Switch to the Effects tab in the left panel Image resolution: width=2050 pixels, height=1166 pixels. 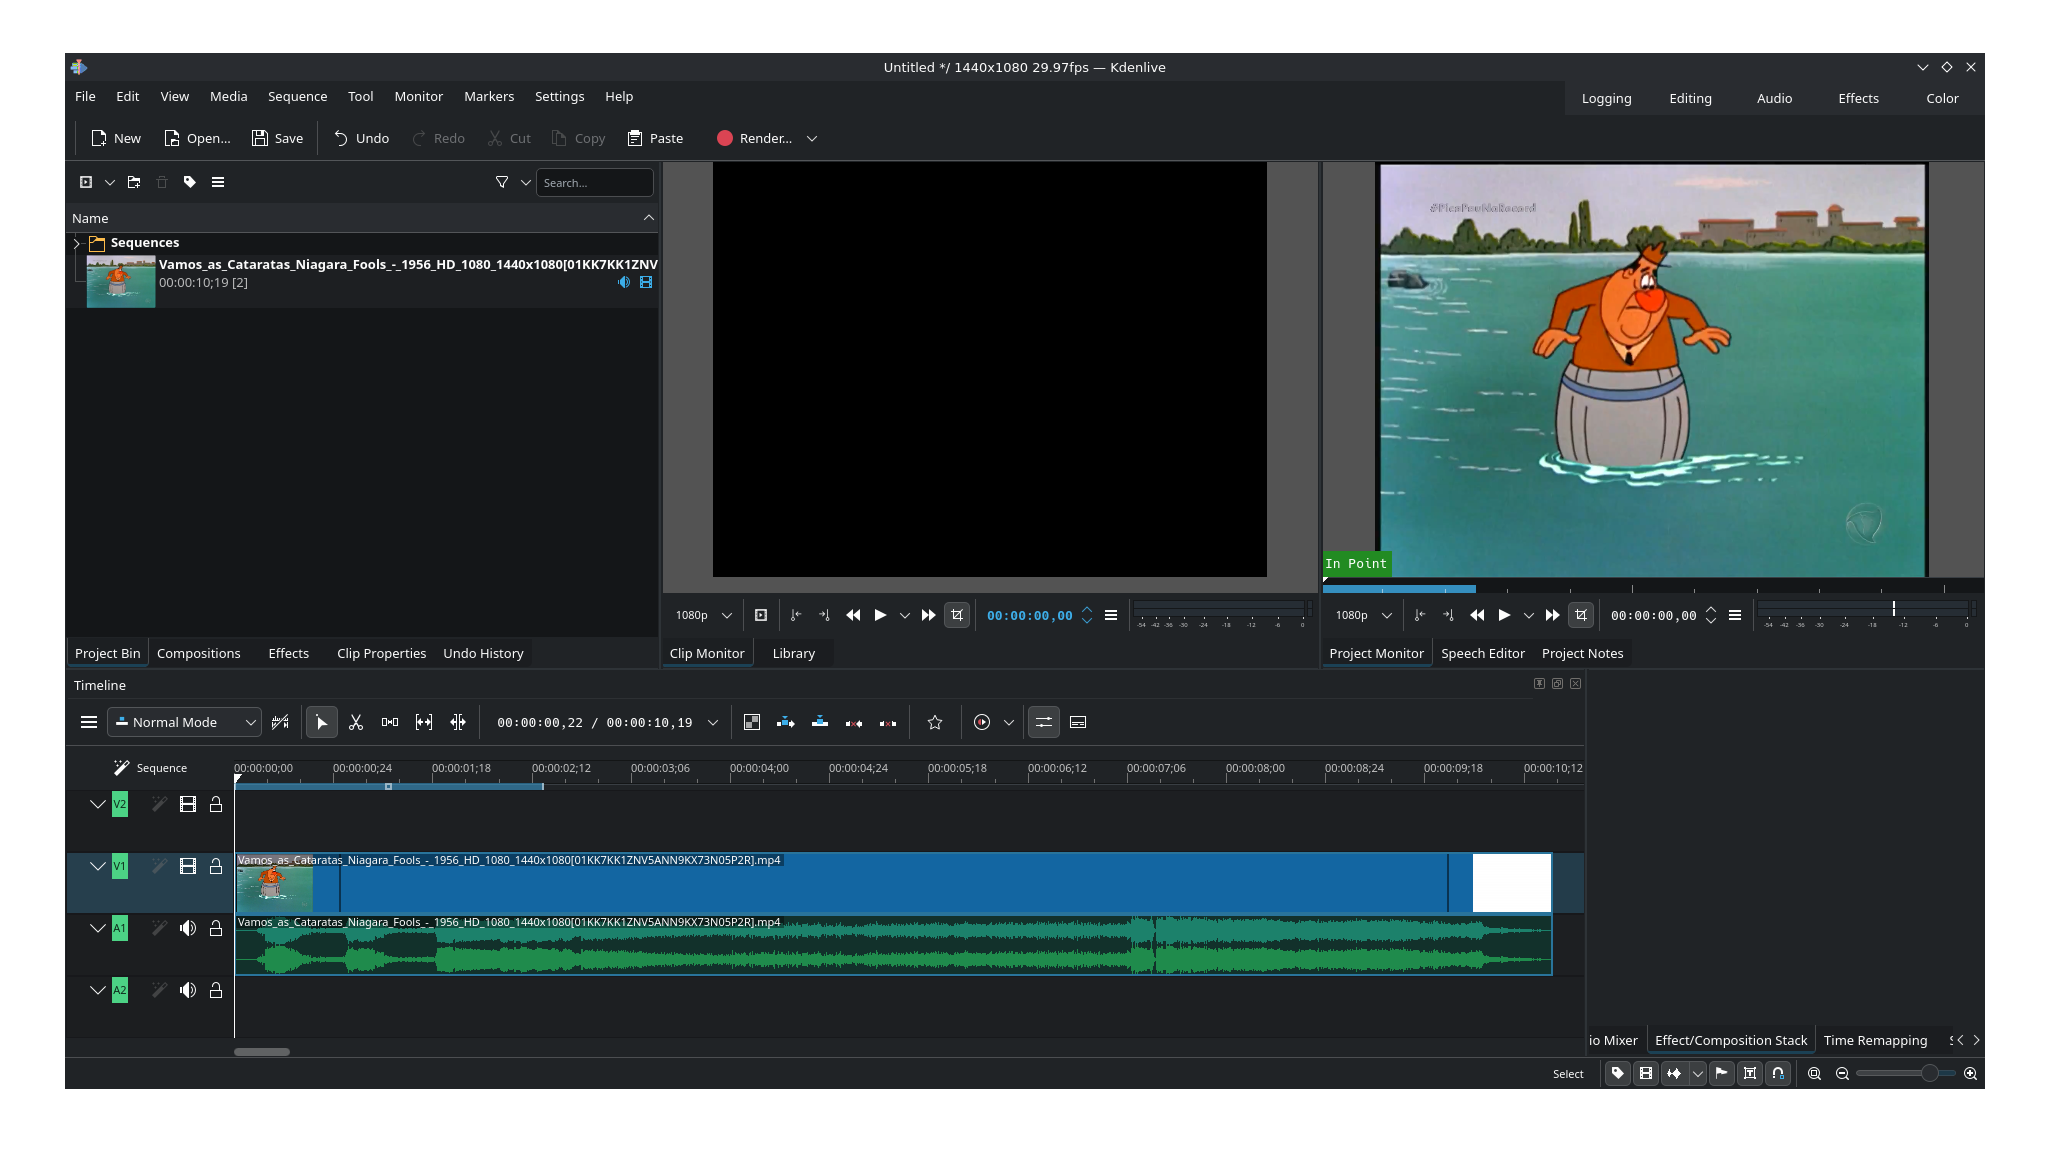pos(288,653)
